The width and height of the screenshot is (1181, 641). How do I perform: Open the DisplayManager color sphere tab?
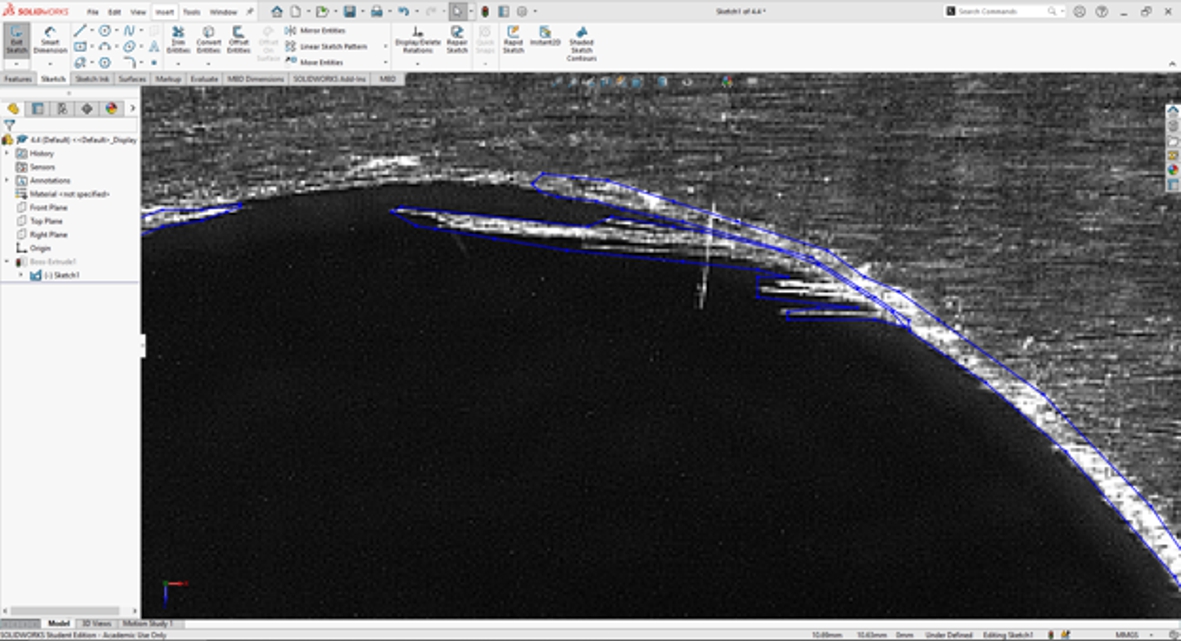pyautogui.click(x=111, y=108)
